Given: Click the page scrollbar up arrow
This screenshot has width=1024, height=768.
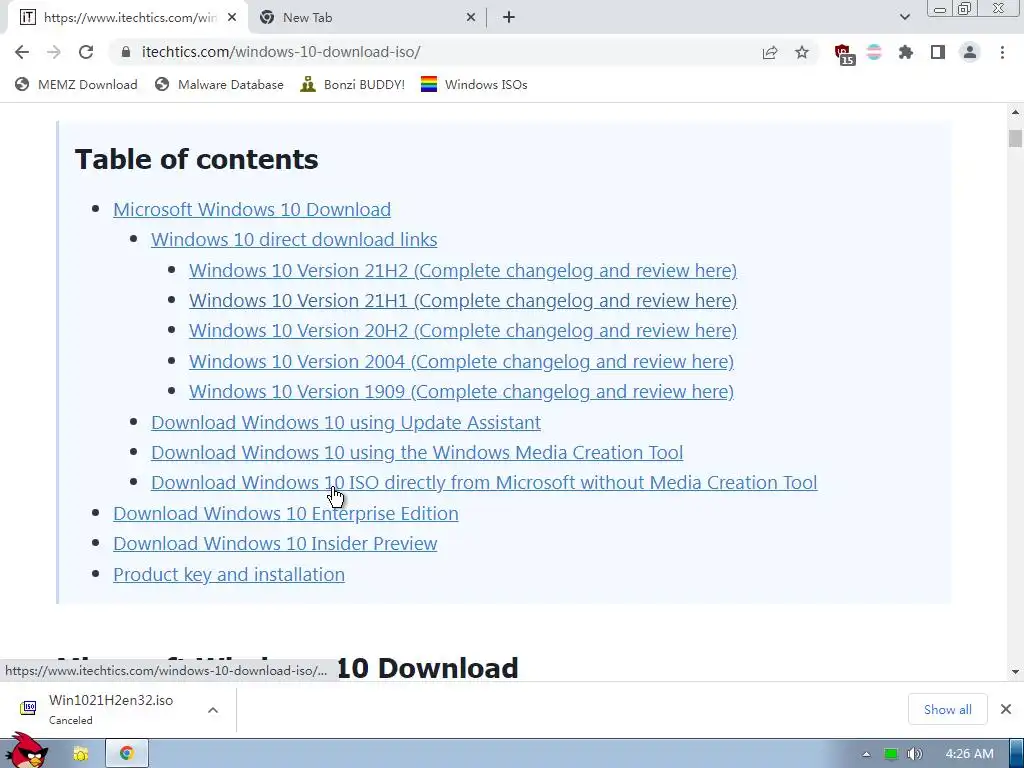Looking at the screenshot, I should [x=1015, y=112].
